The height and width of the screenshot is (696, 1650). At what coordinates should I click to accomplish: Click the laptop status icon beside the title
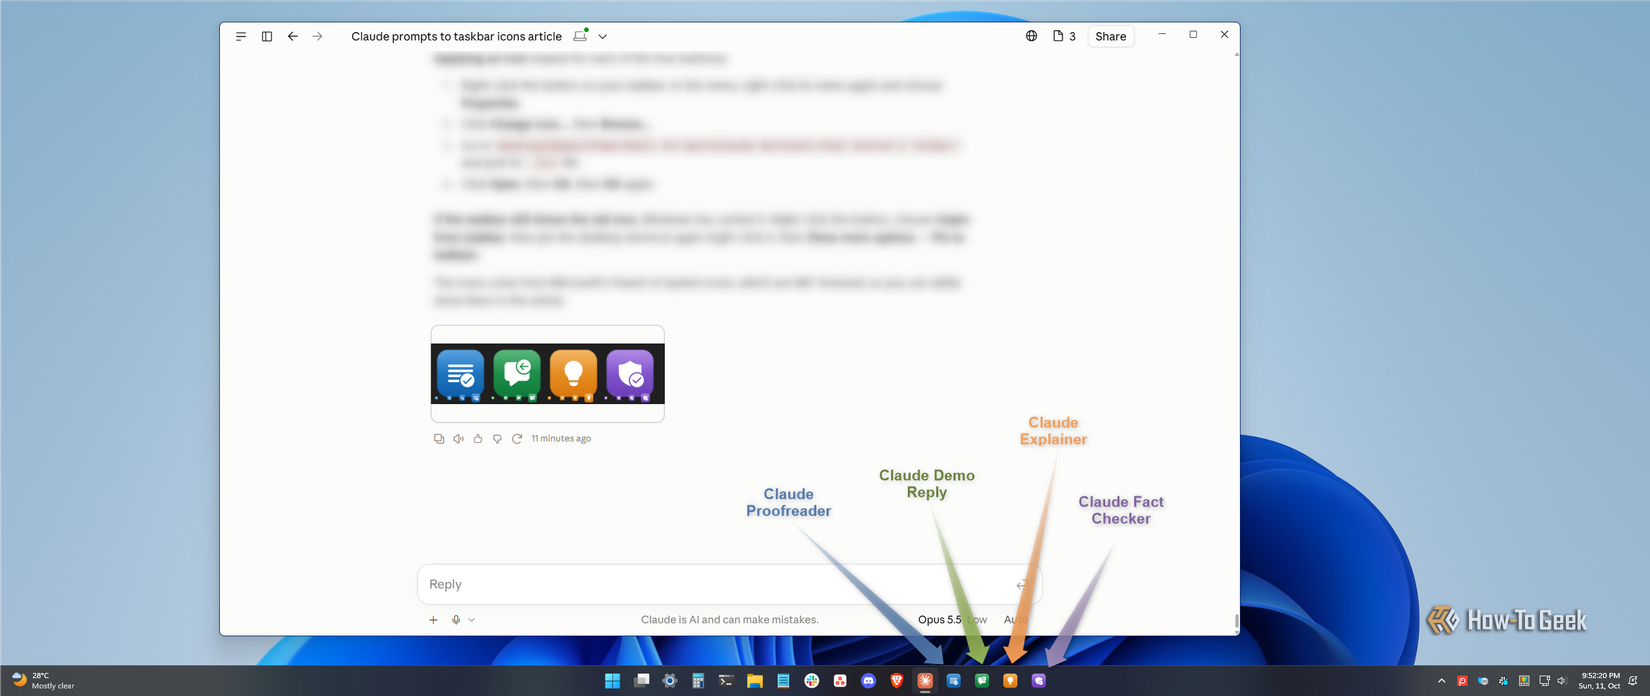coord(580,35)
